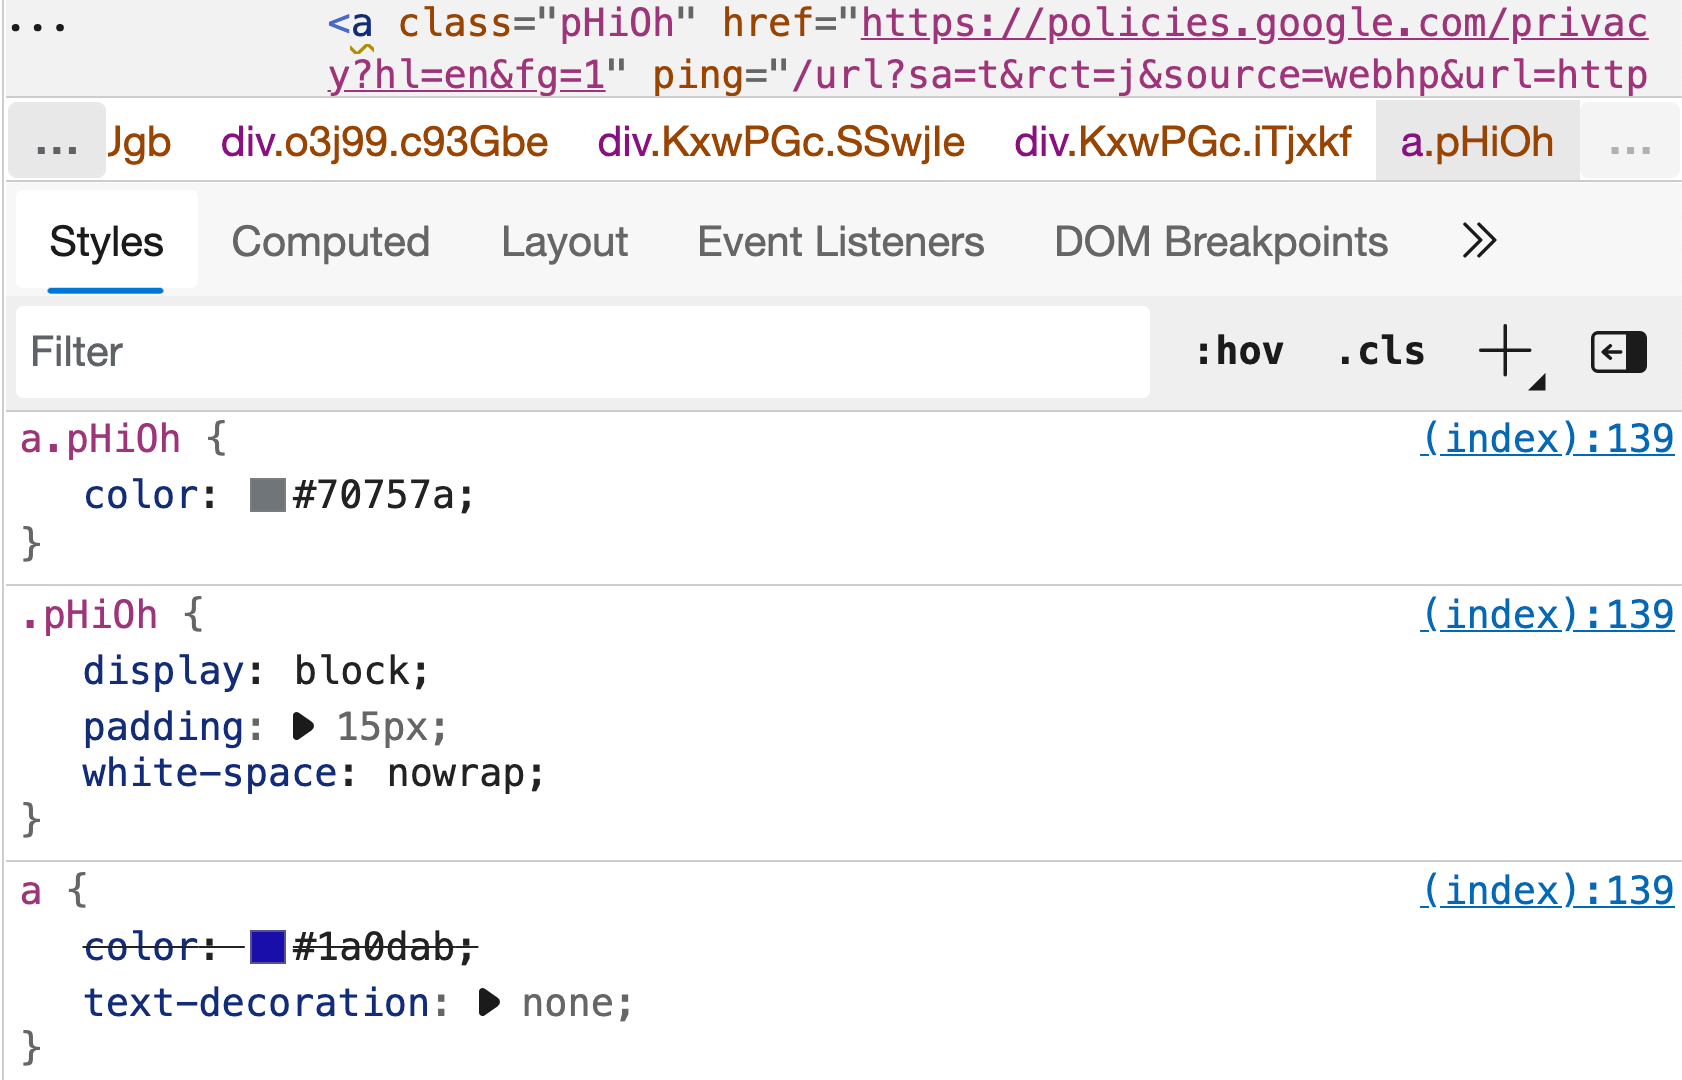Expand the text-decoration disclosure arrow
Screen dimensions: 1682x1080
(489, 1003)
